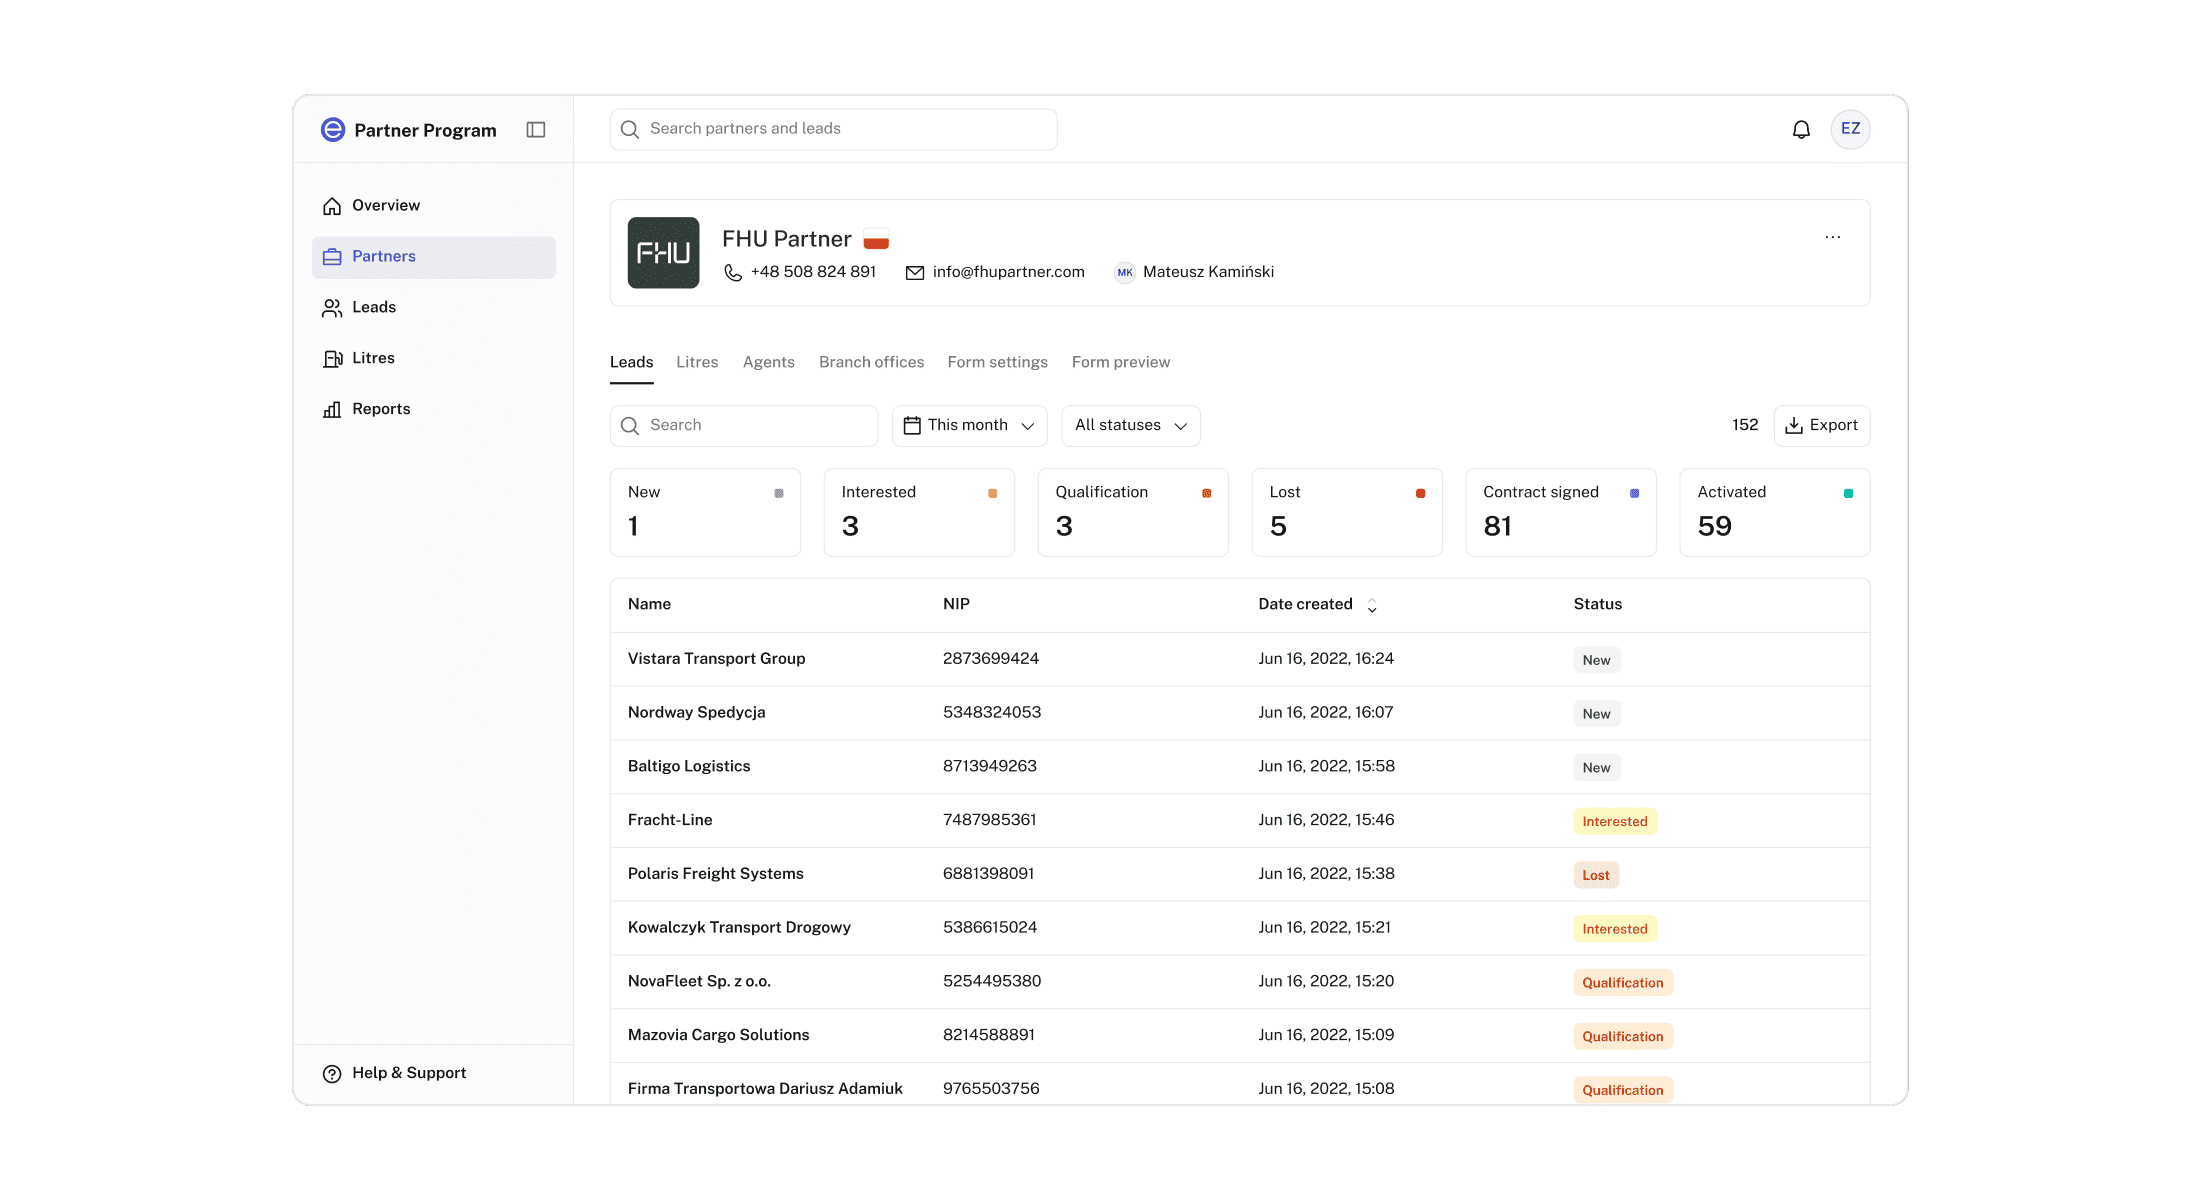Viewport: 2200px width, 1200px height.
Task: Click the phone icon beside +48 number
Action: [x=733, y=272]
